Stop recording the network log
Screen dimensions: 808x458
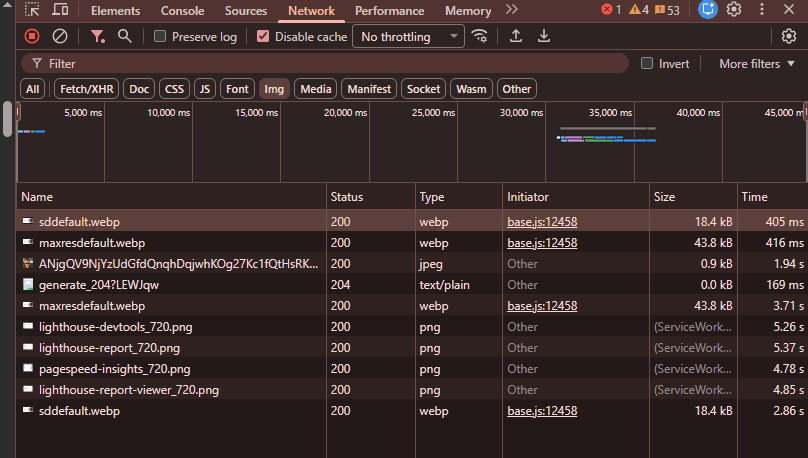click(32, 36)
